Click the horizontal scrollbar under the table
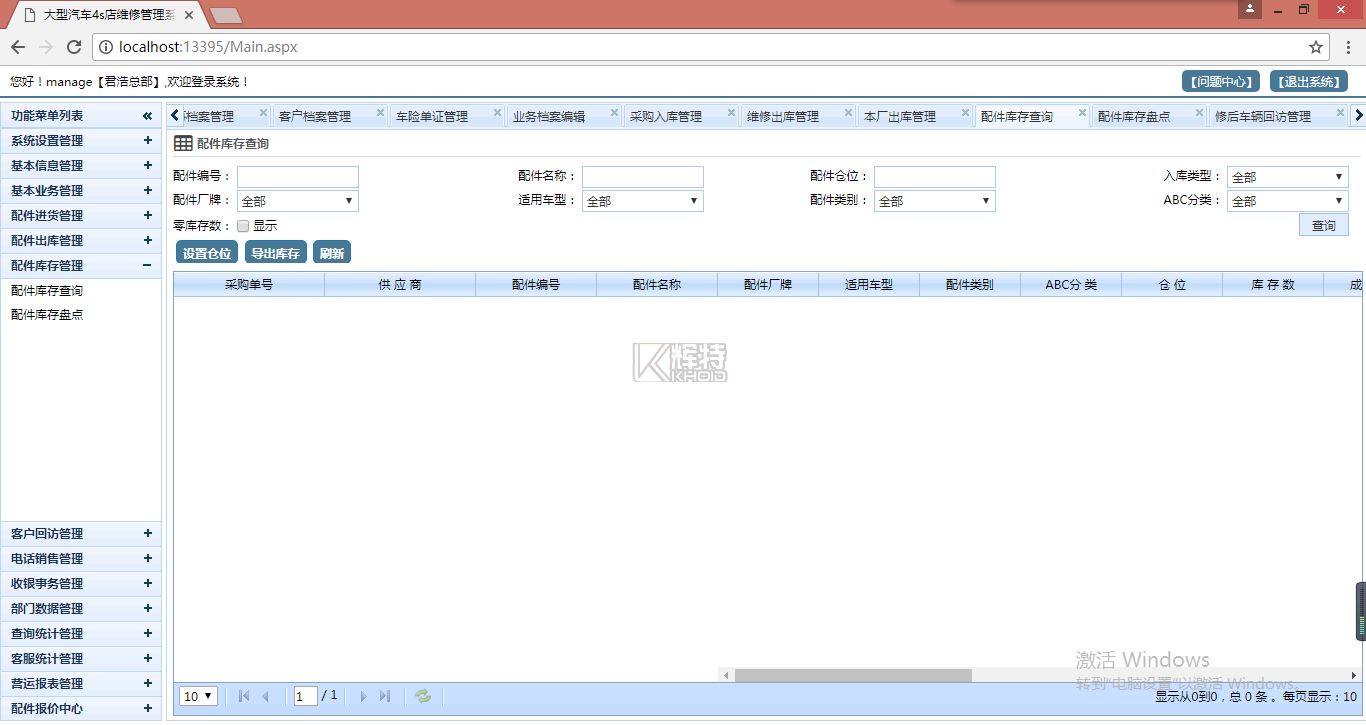1366x725 pixels. [852, 675]
